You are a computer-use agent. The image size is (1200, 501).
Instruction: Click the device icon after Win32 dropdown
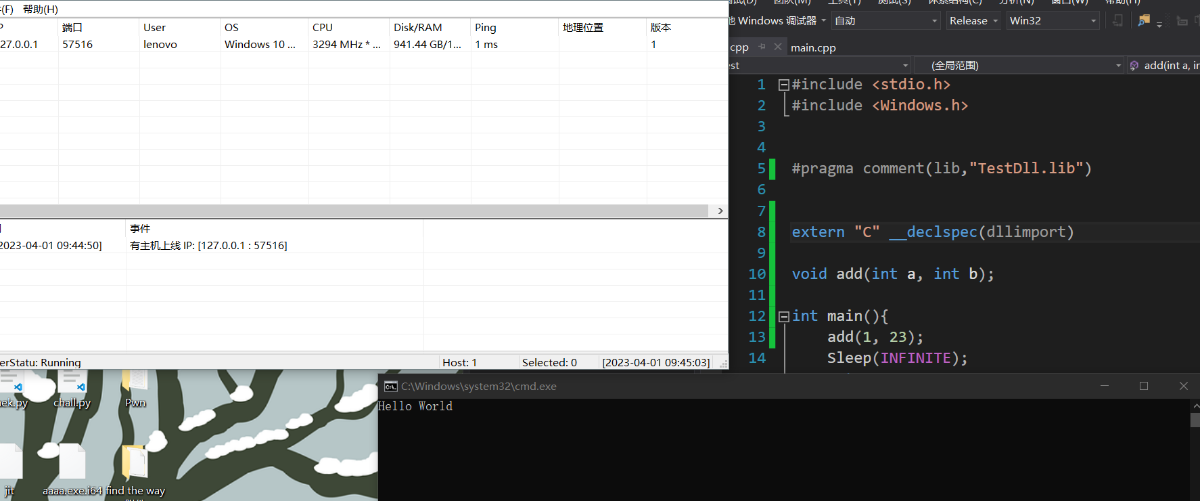pos(1117,20)
